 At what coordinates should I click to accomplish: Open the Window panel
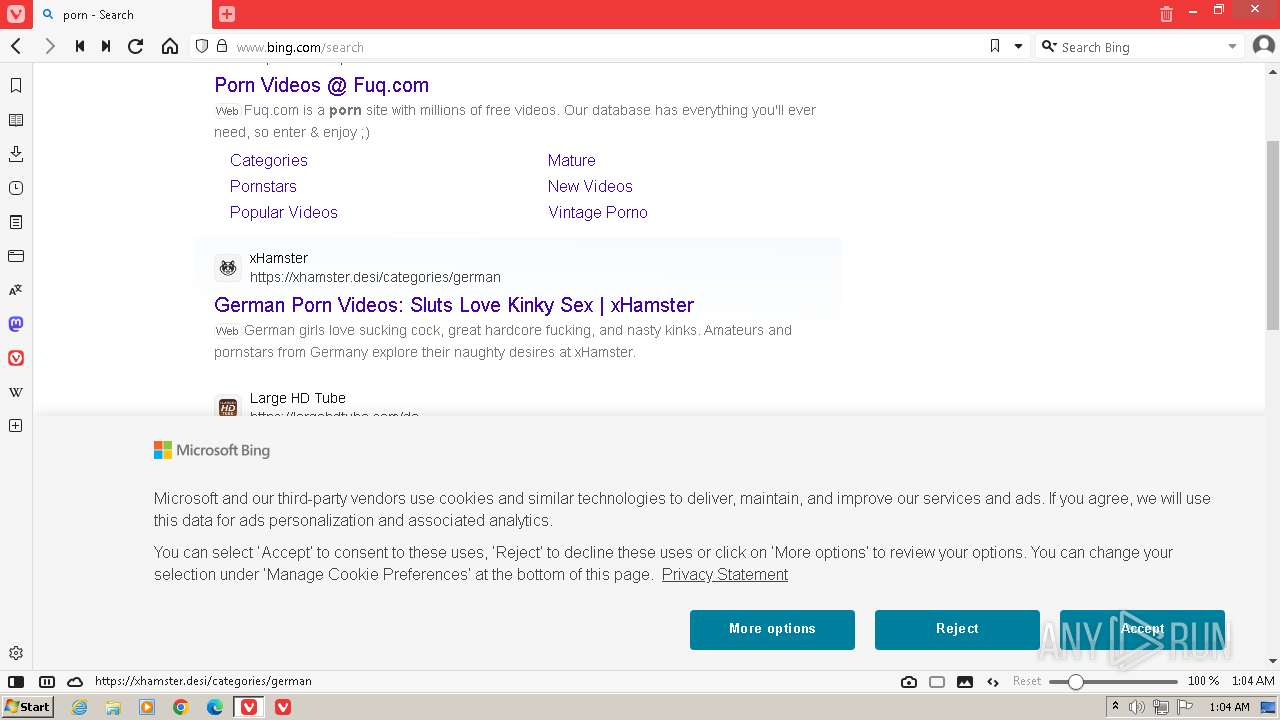coord(16,256)
